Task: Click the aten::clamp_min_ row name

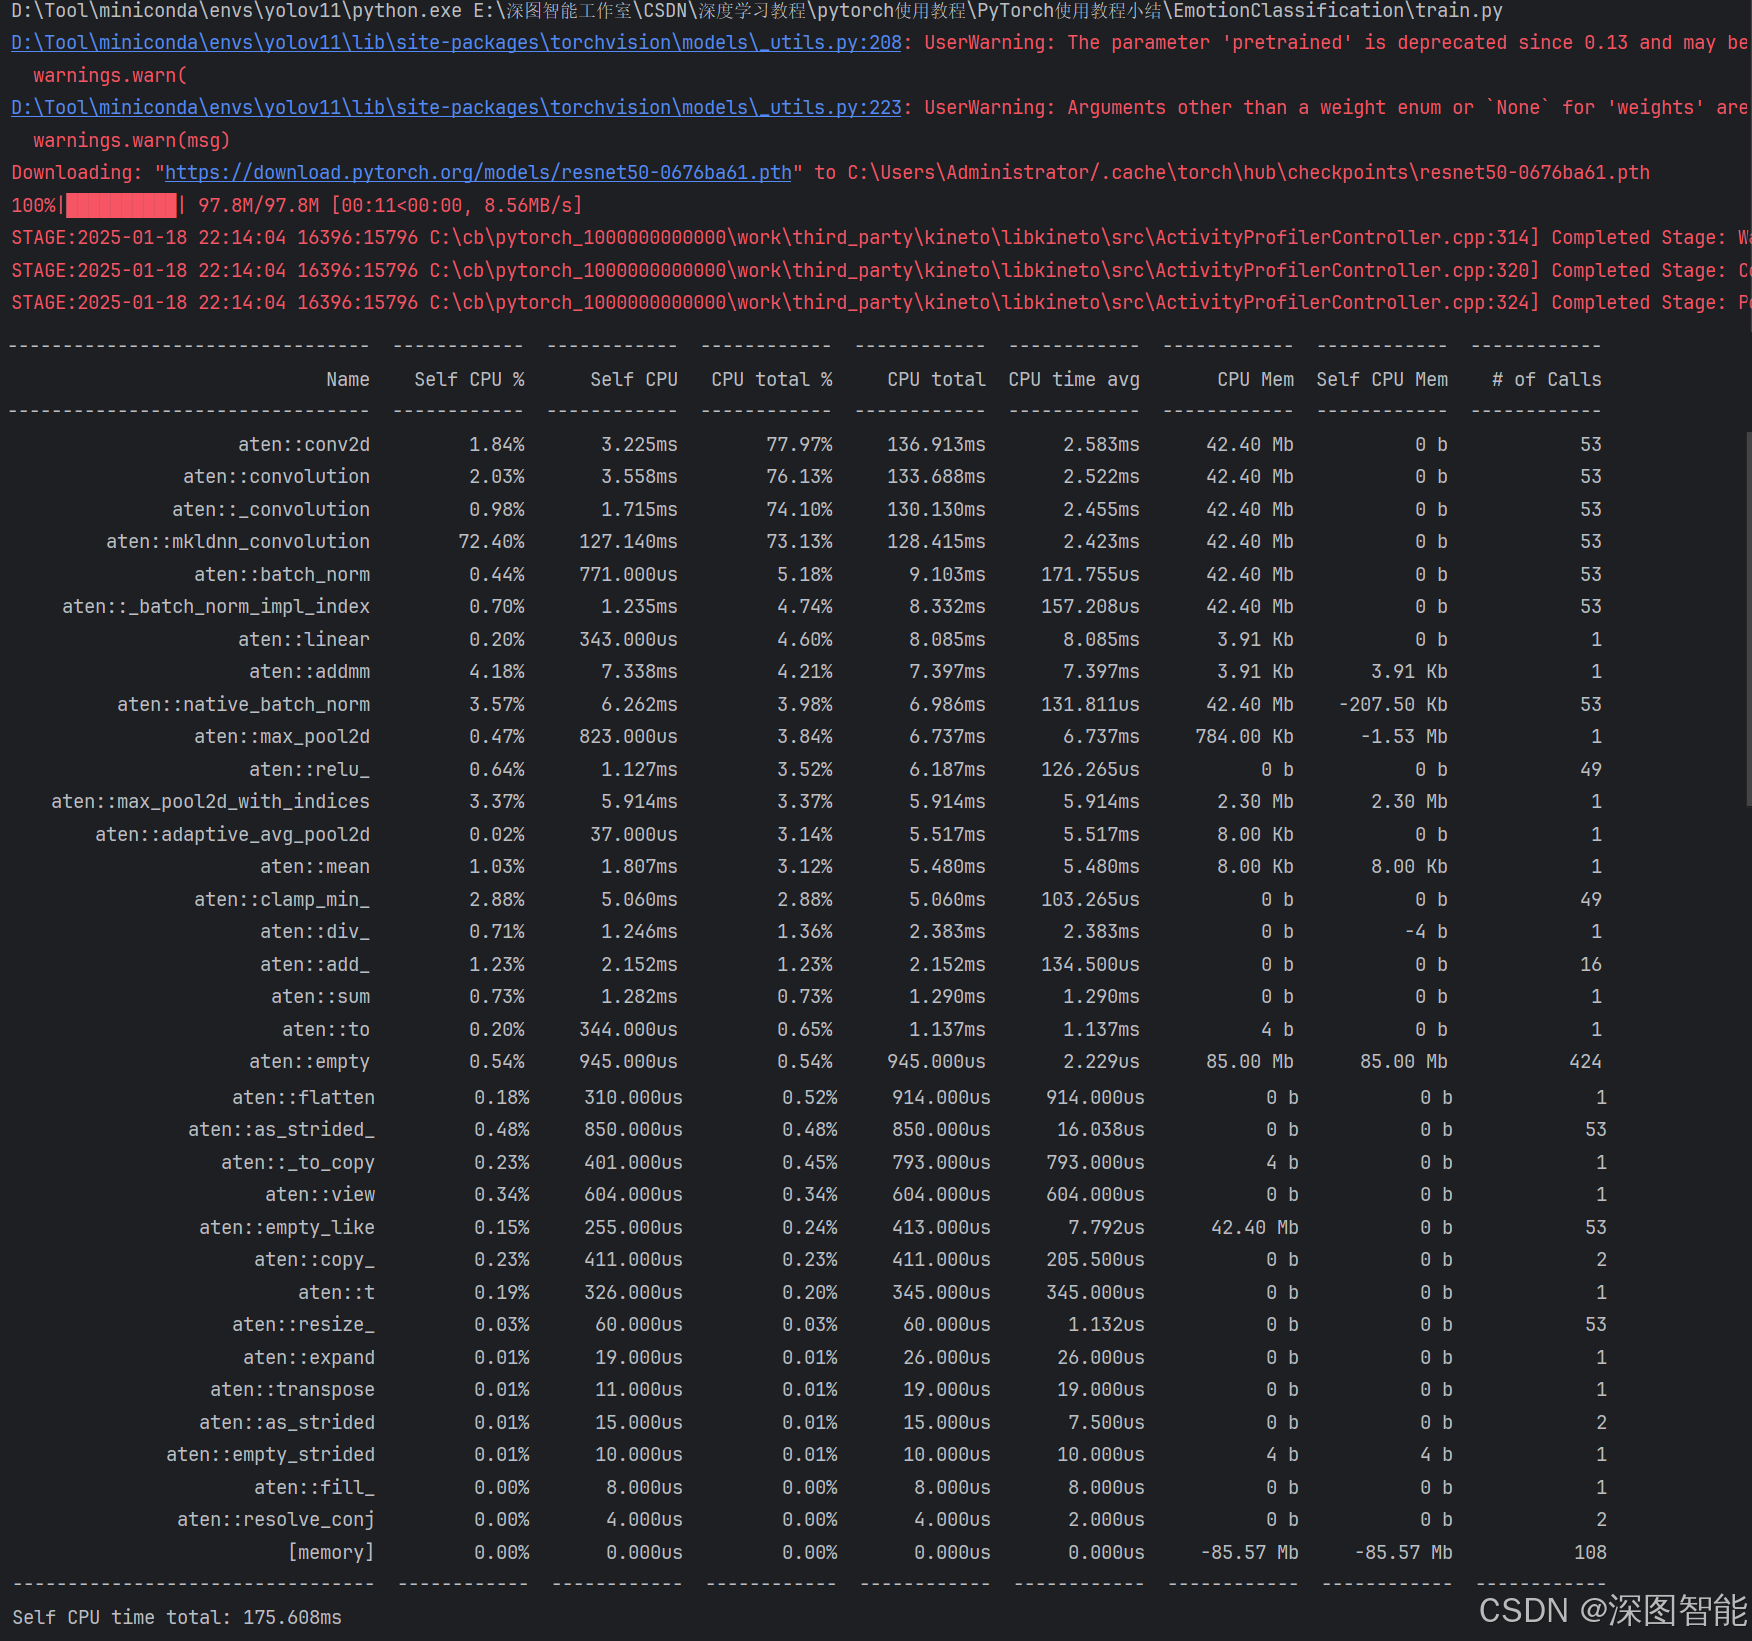Action: coord(282,900)
